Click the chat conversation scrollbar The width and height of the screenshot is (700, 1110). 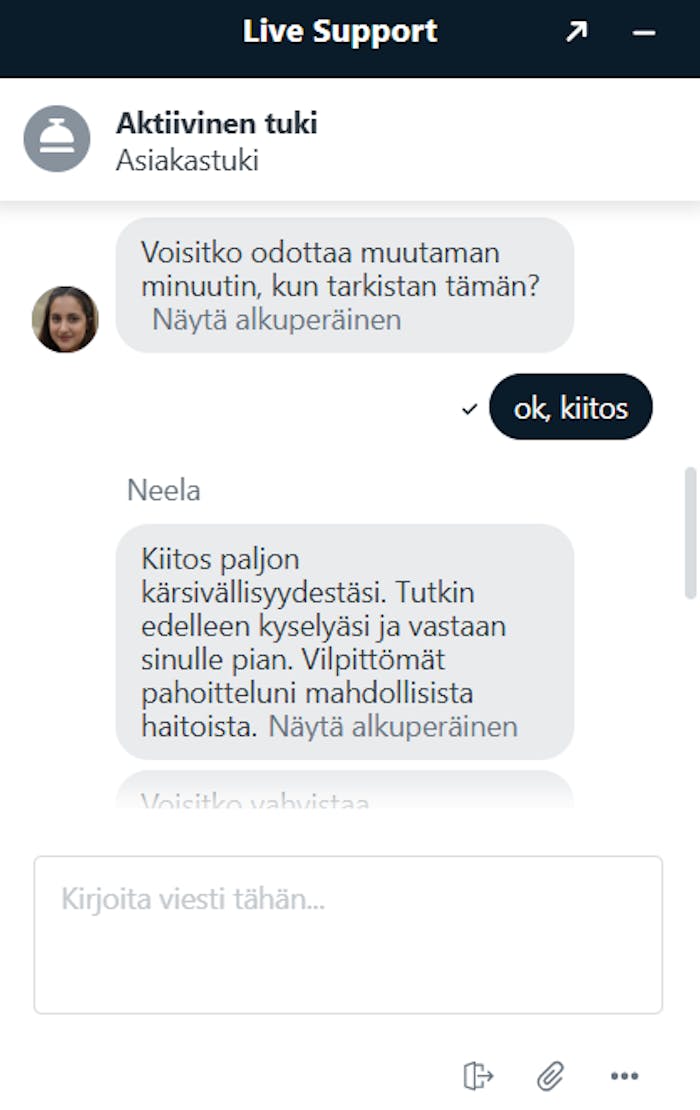(690, 532)
